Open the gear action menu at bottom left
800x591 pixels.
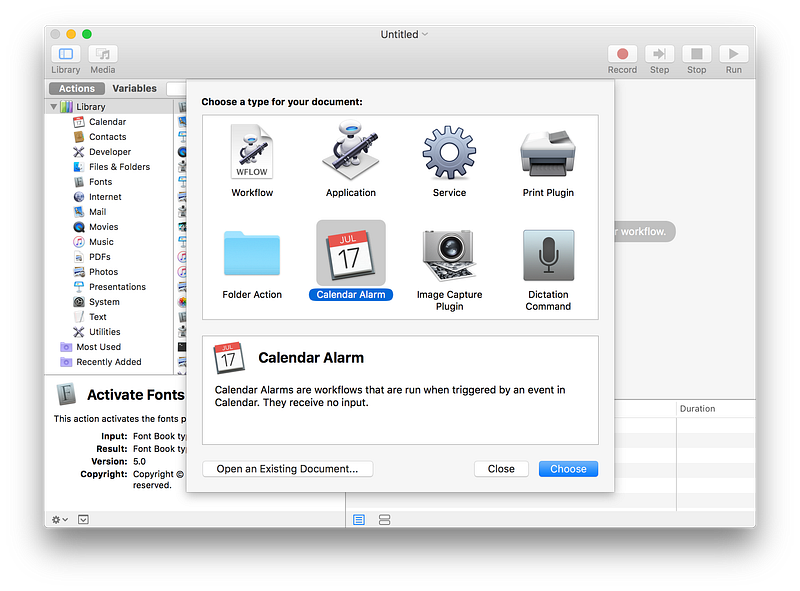coord(60,520)
